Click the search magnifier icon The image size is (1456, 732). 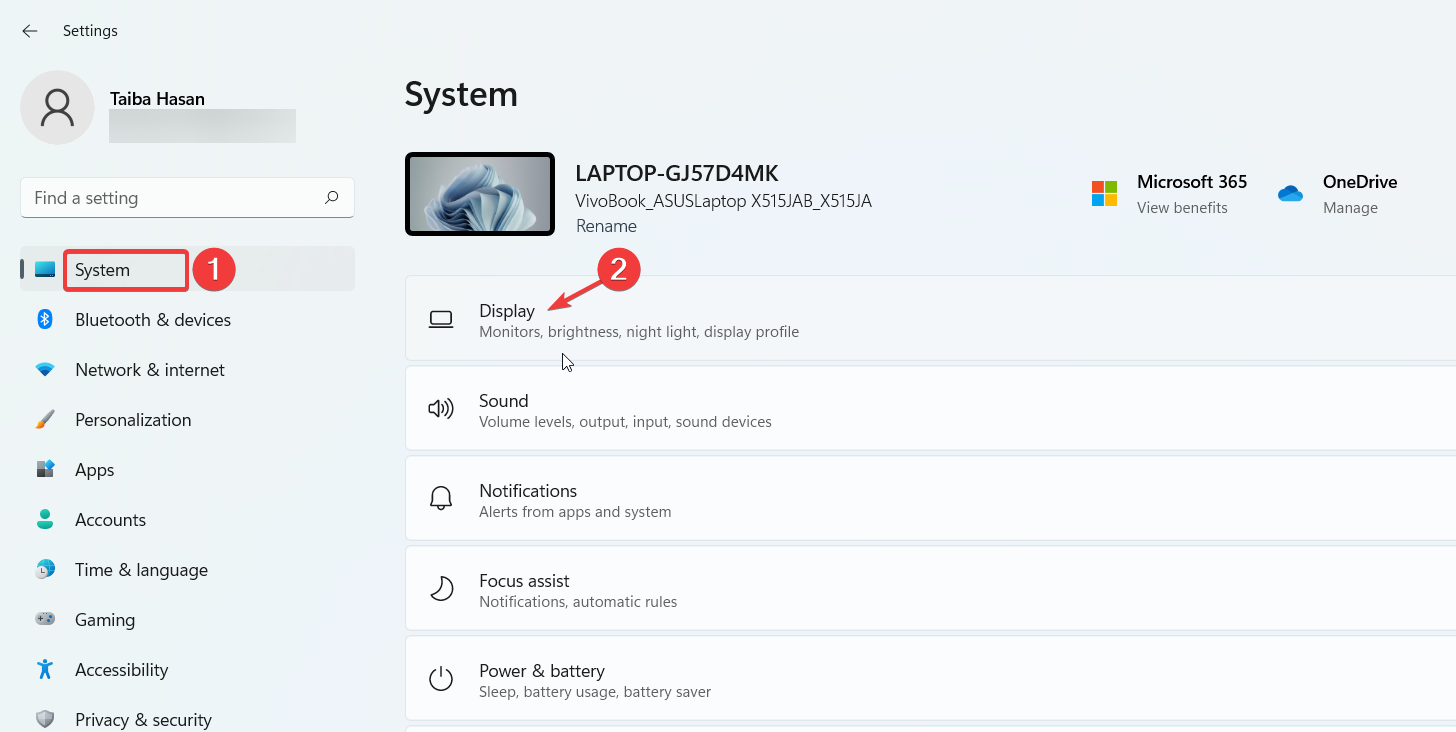coord(331,198)
